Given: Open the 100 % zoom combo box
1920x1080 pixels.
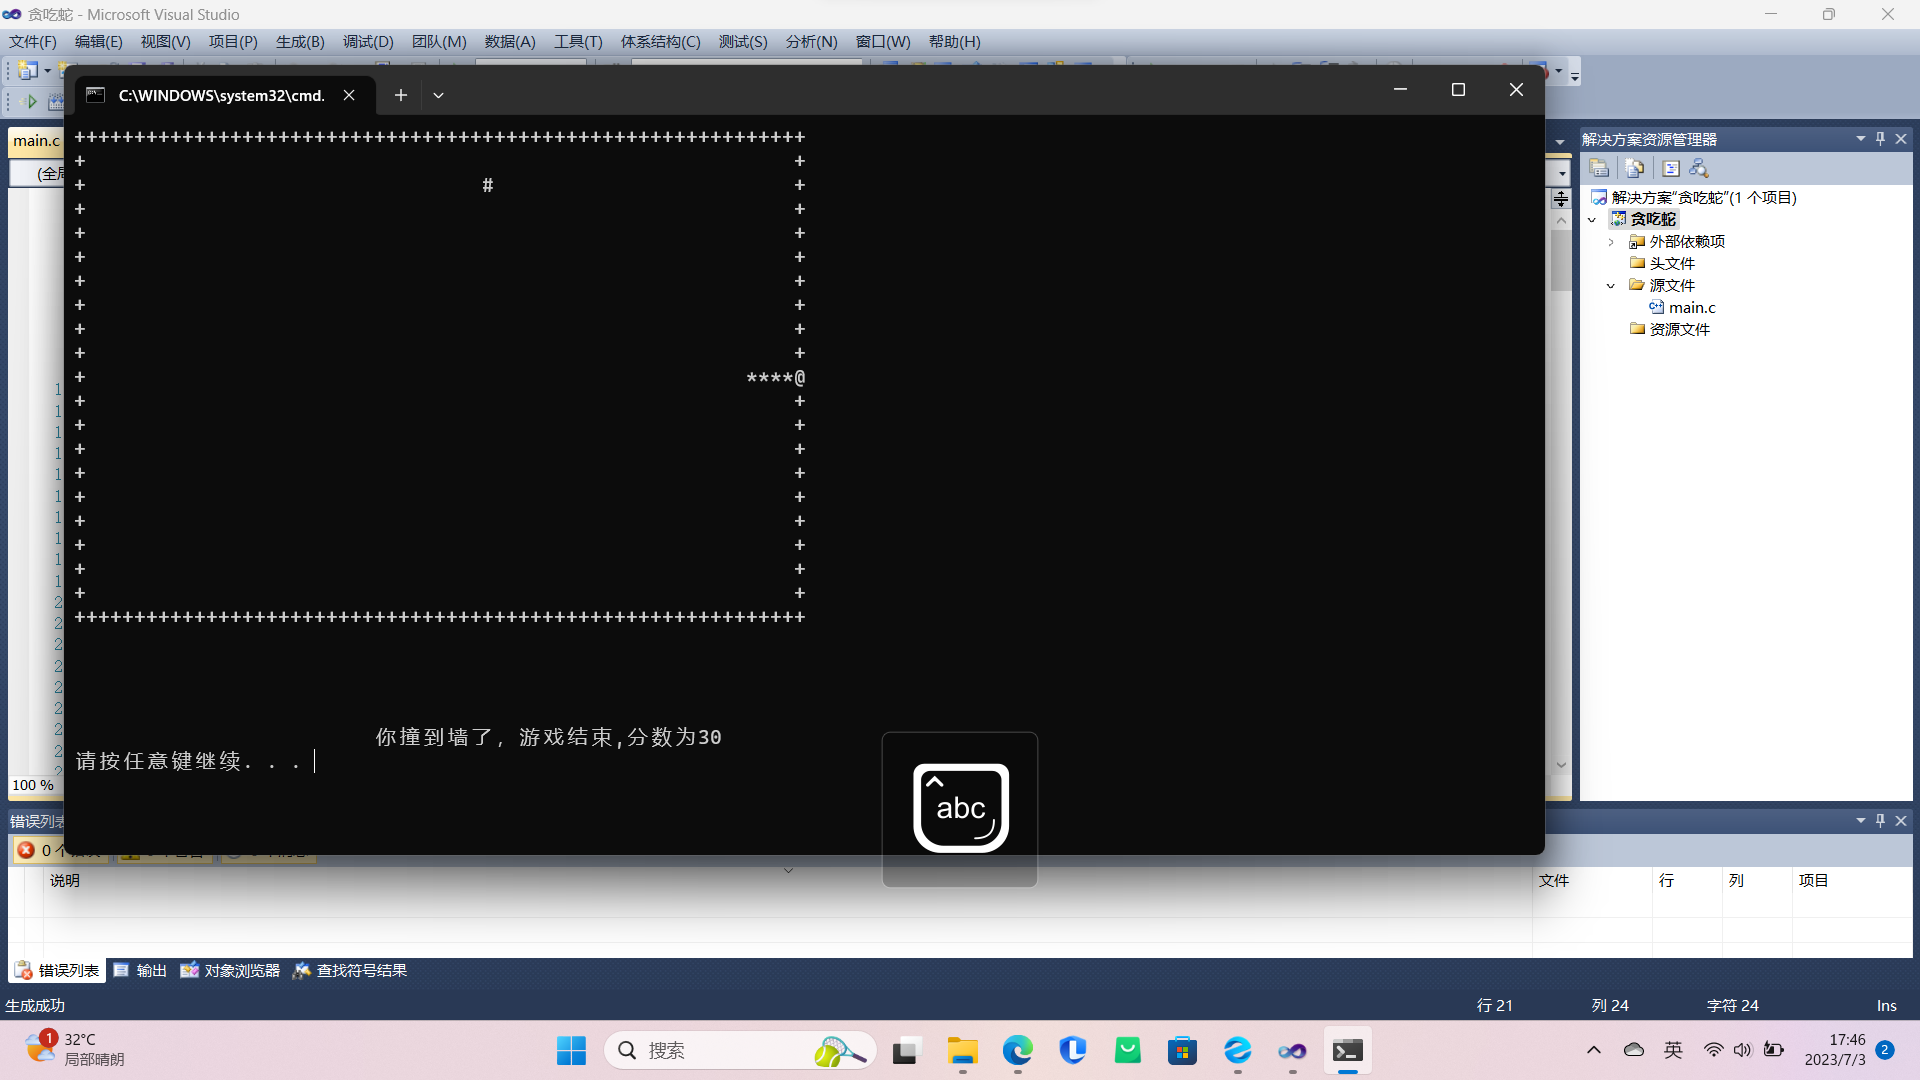Looking at the screenshot, I should (34, 785).
